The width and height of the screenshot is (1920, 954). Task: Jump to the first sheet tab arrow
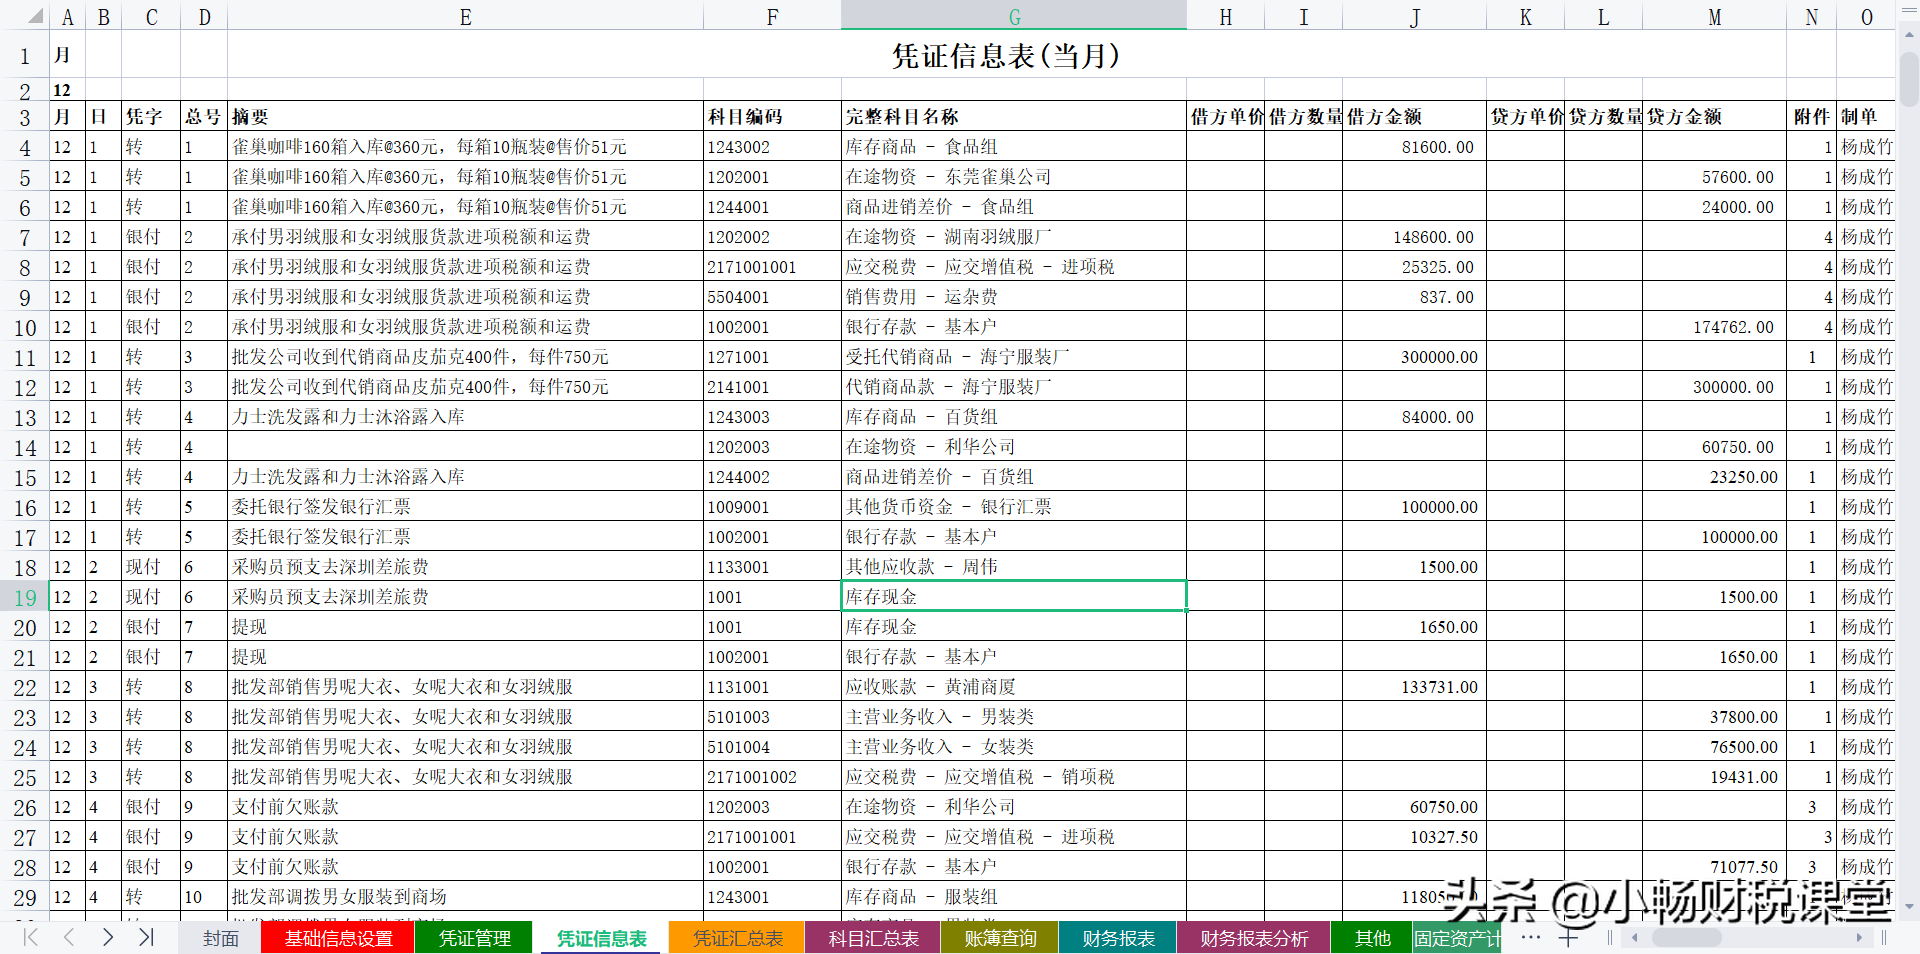point(29,938)
